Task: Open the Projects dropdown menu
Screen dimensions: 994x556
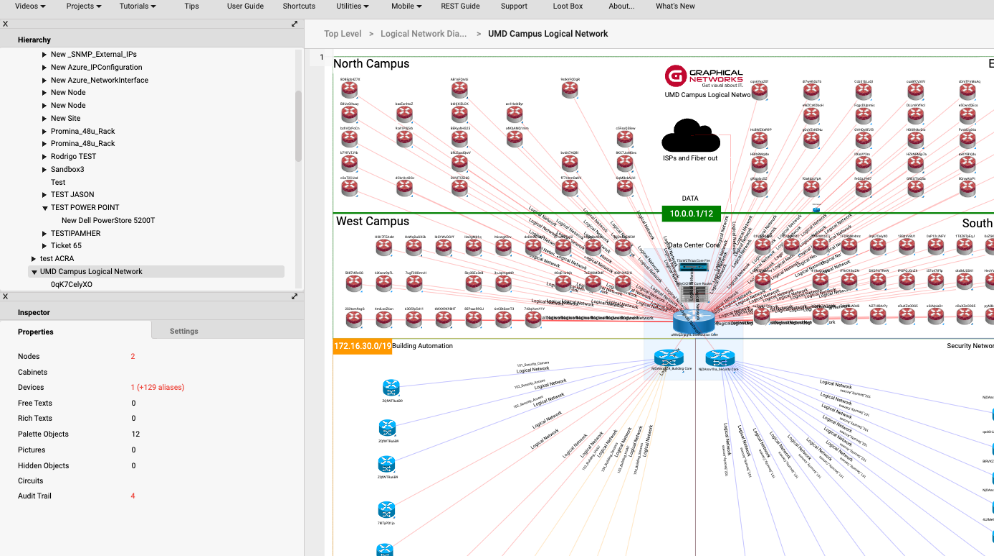Action: coord(84,6)
